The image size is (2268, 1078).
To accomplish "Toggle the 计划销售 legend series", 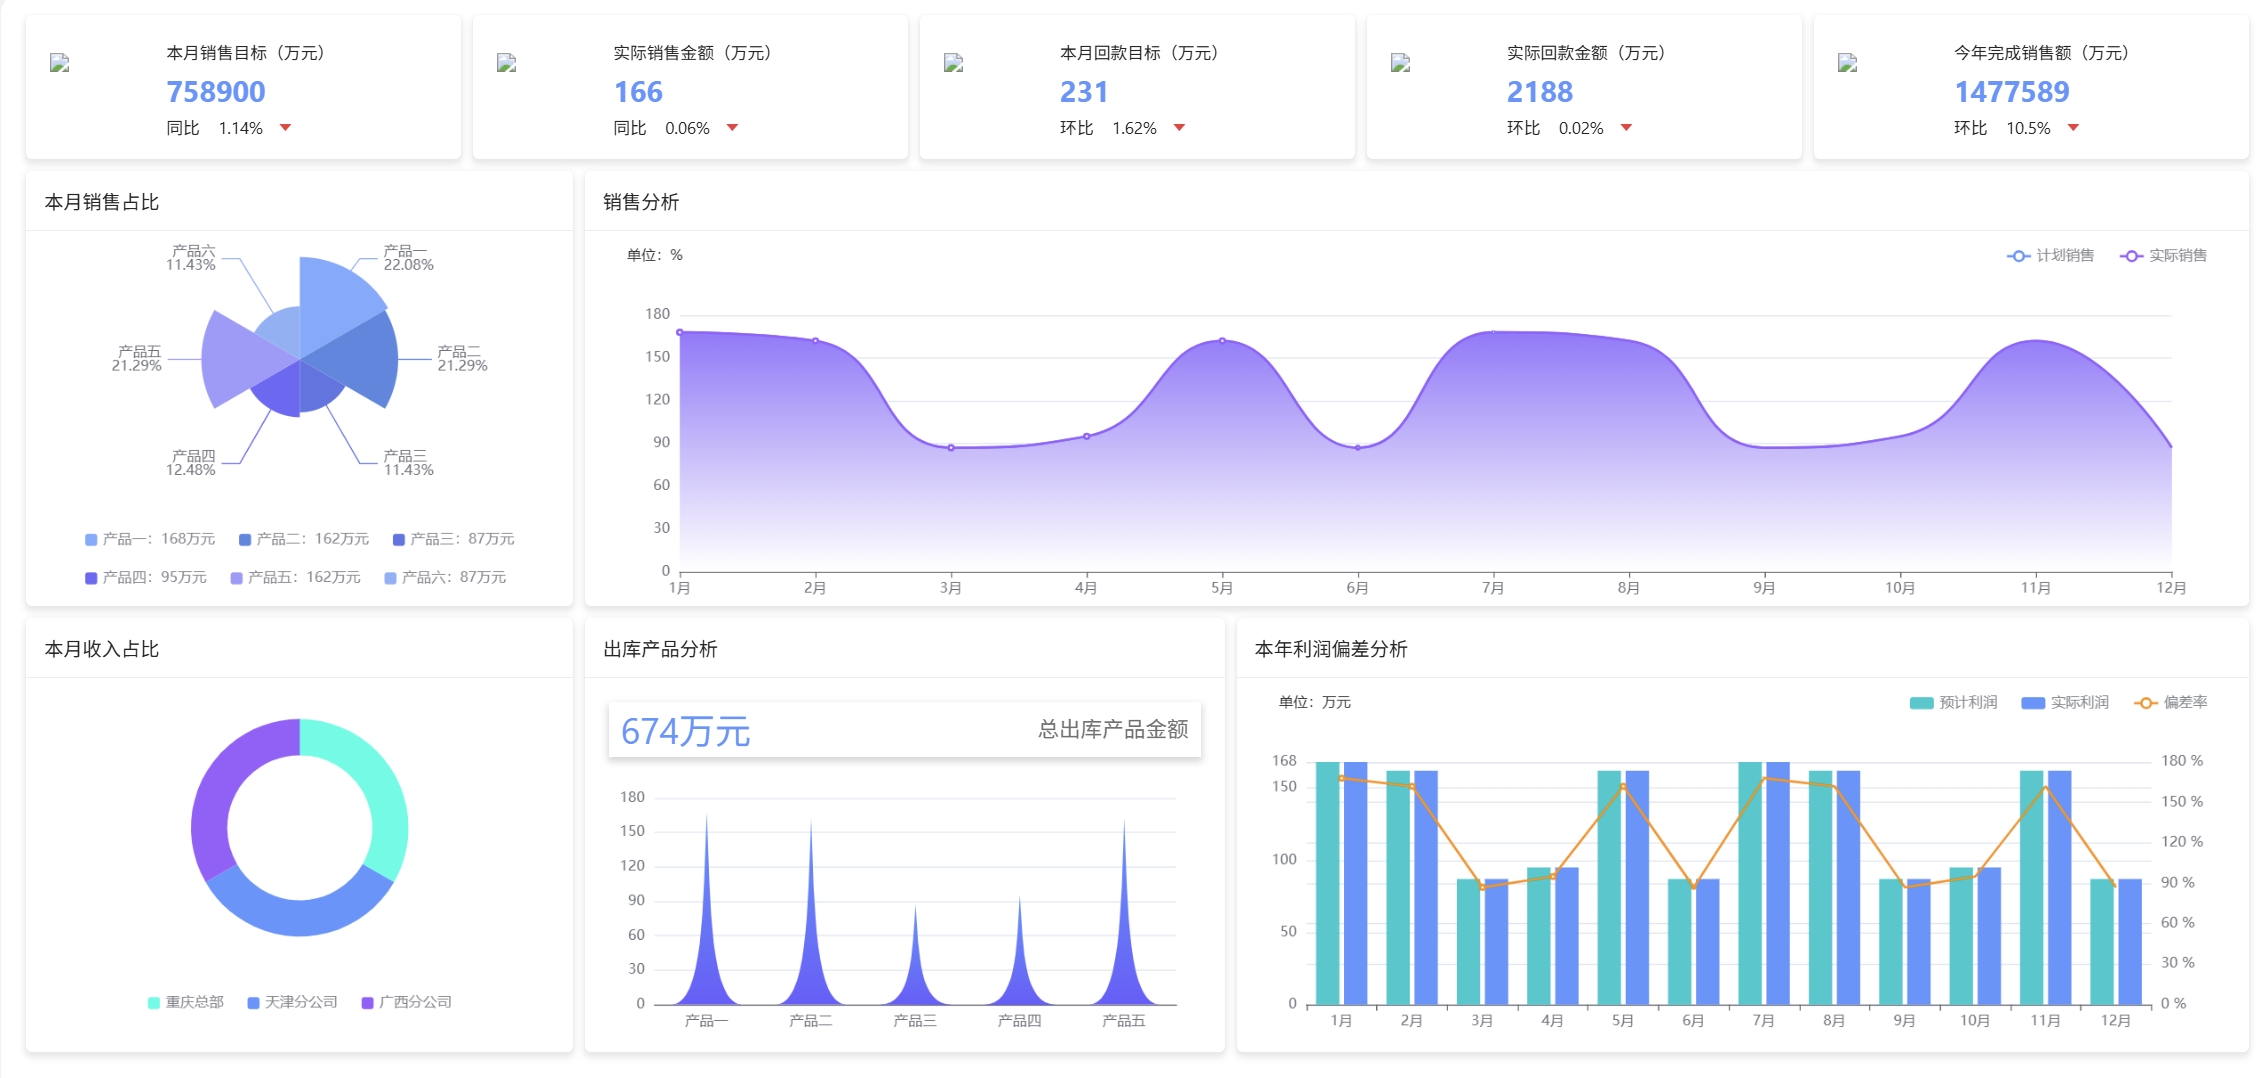I will (x=2051, y=256).
